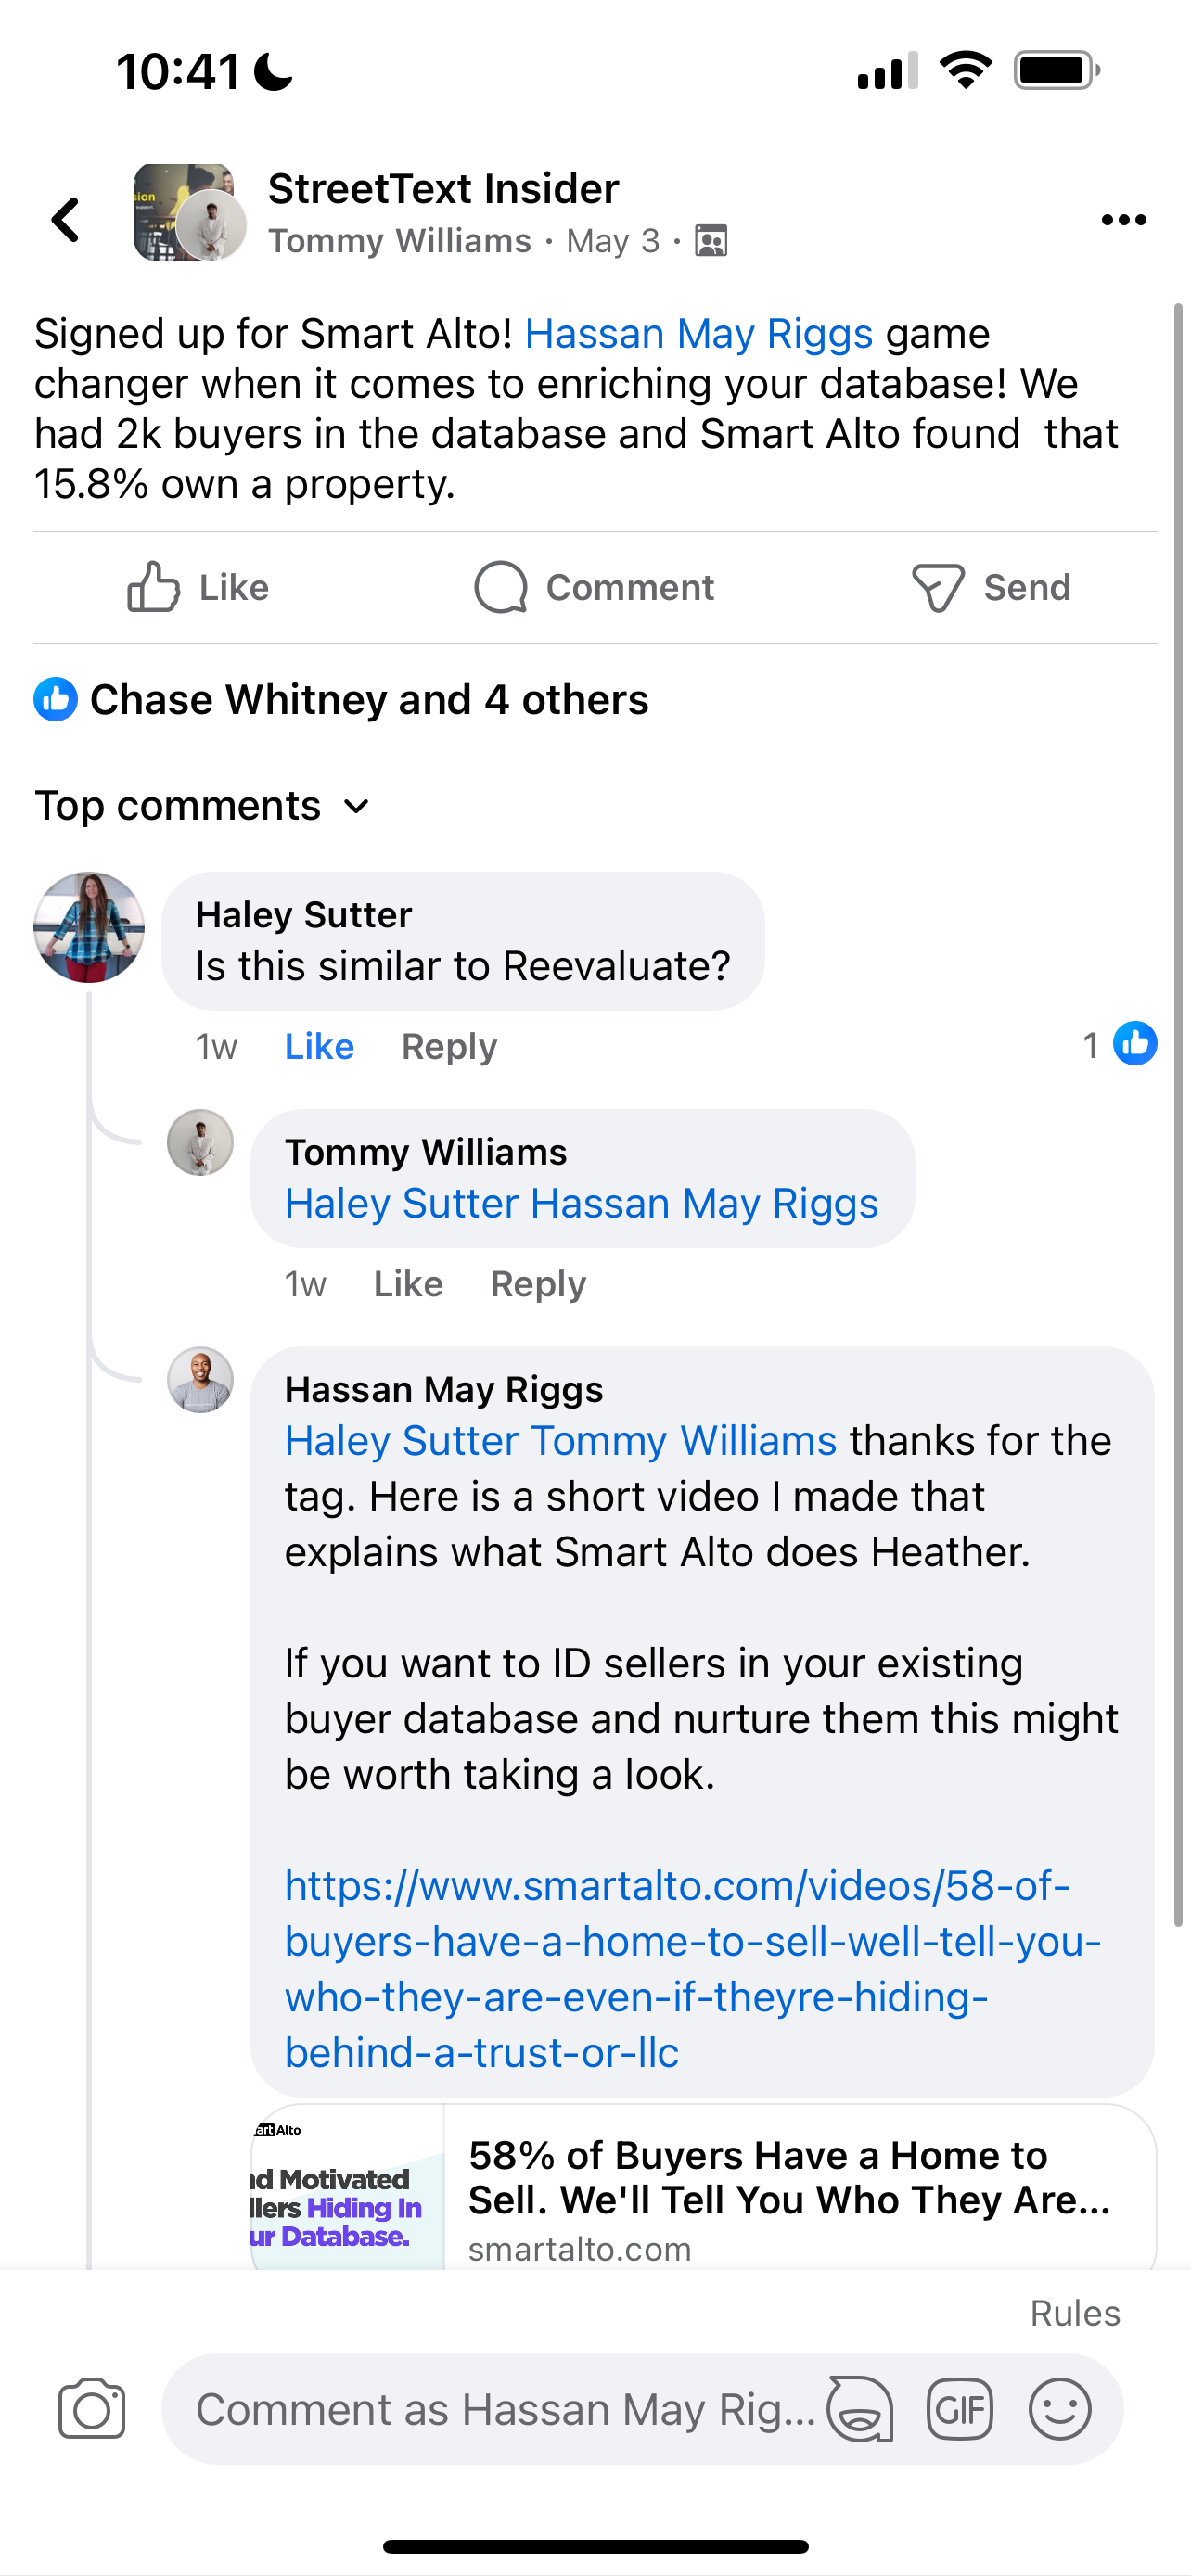Open the GIF picker in comment bar
The width and height of the screenshot is (1191, 2576).
[959, 2409]
